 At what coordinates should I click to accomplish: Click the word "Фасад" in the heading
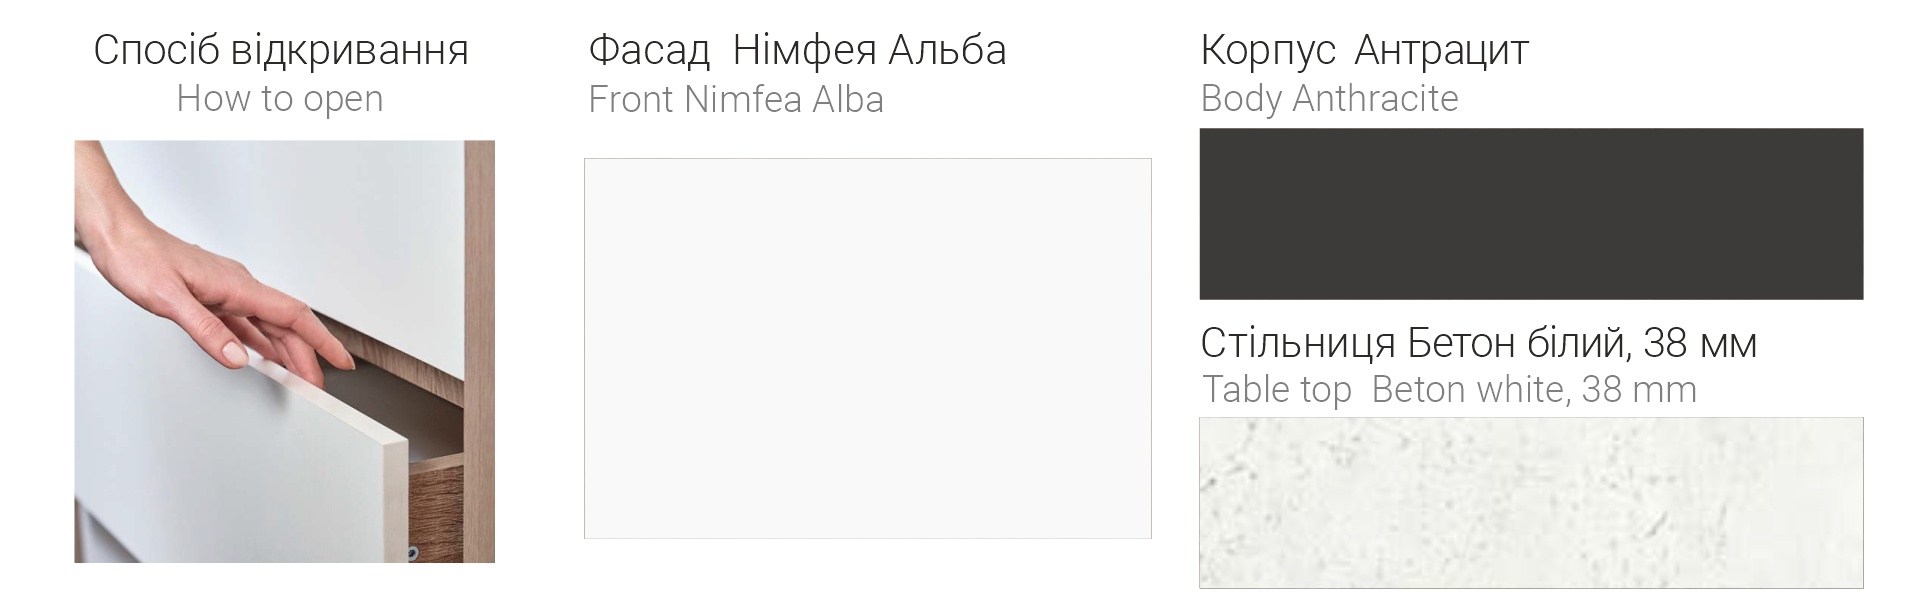(648, 50)
